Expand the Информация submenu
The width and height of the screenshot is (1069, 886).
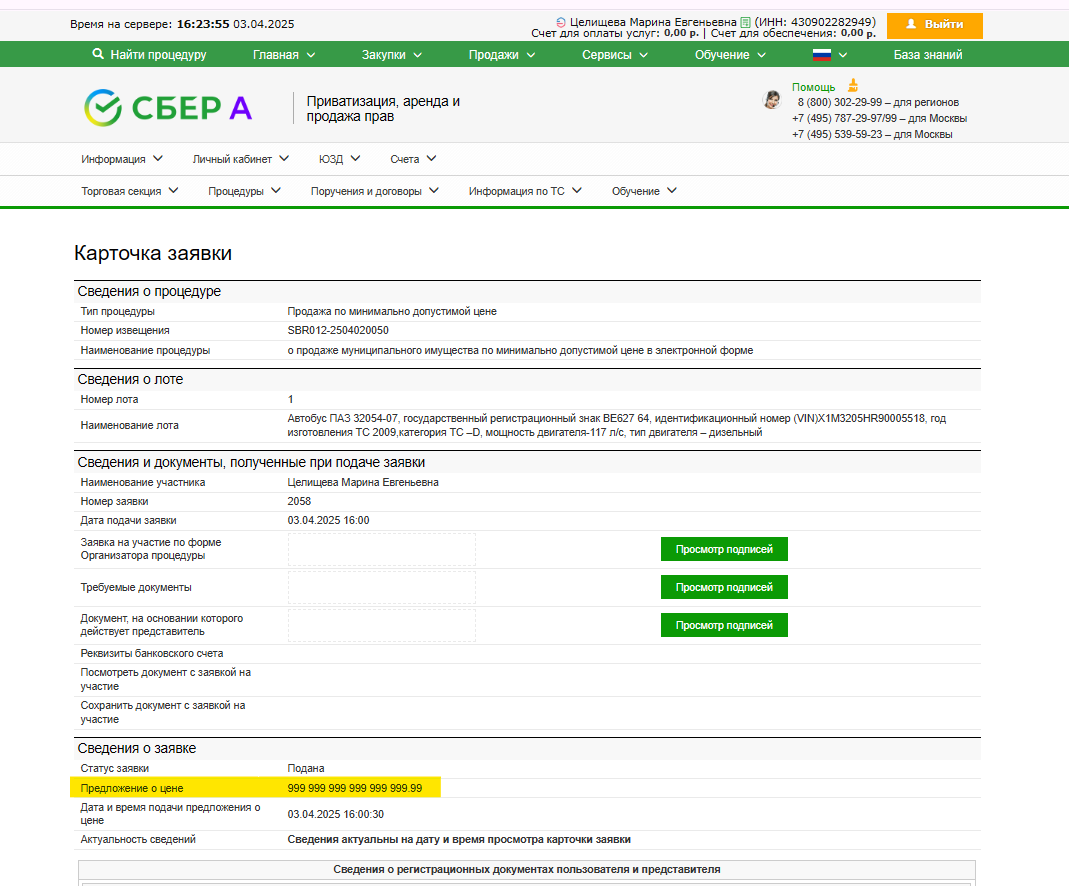point(121,159)
